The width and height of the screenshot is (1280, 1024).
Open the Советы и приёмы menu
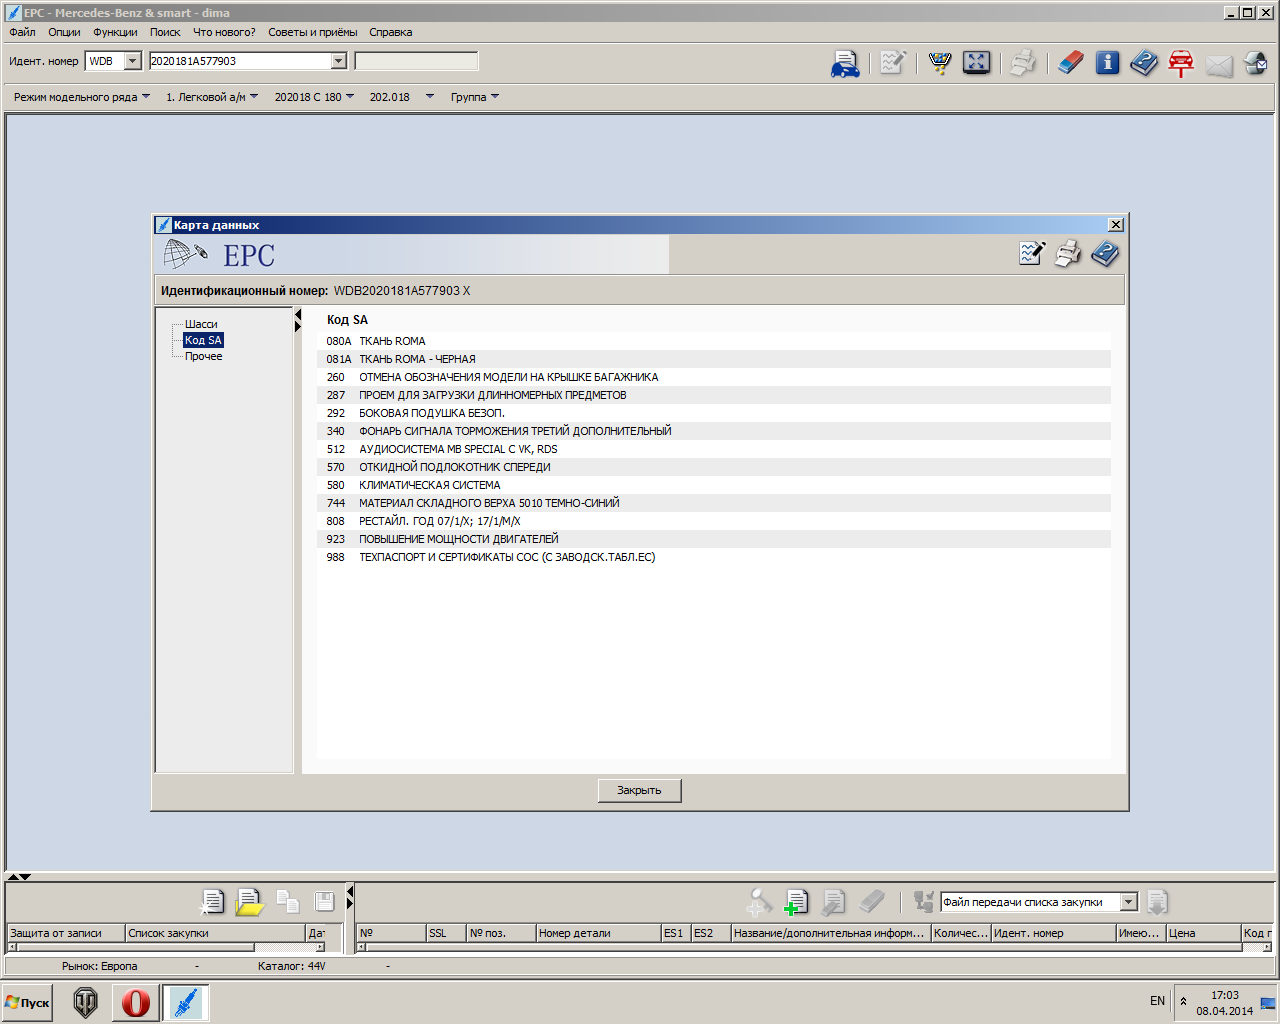tap(312, 32)
